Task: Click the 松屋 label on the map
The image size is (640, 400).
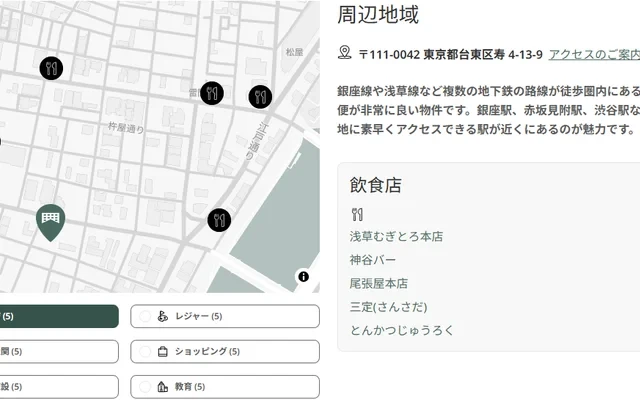Action: click(293, 52)
